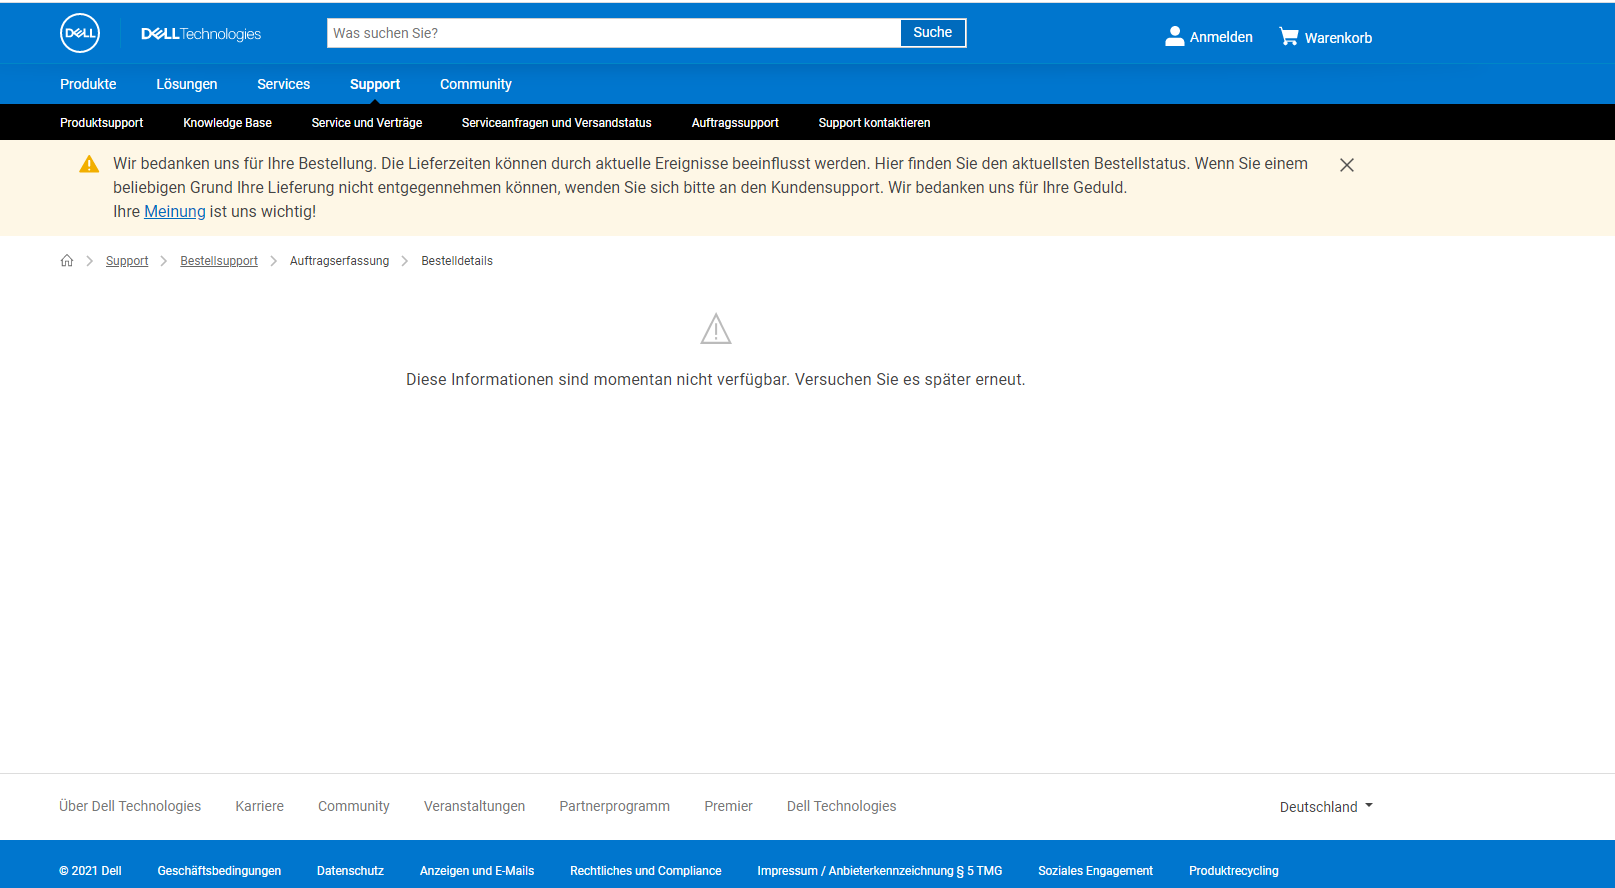Go to Serviceanfragen und Versandstatus
Screen dimensions: 1615x888
pyautogui.click(x=556, y=123)
